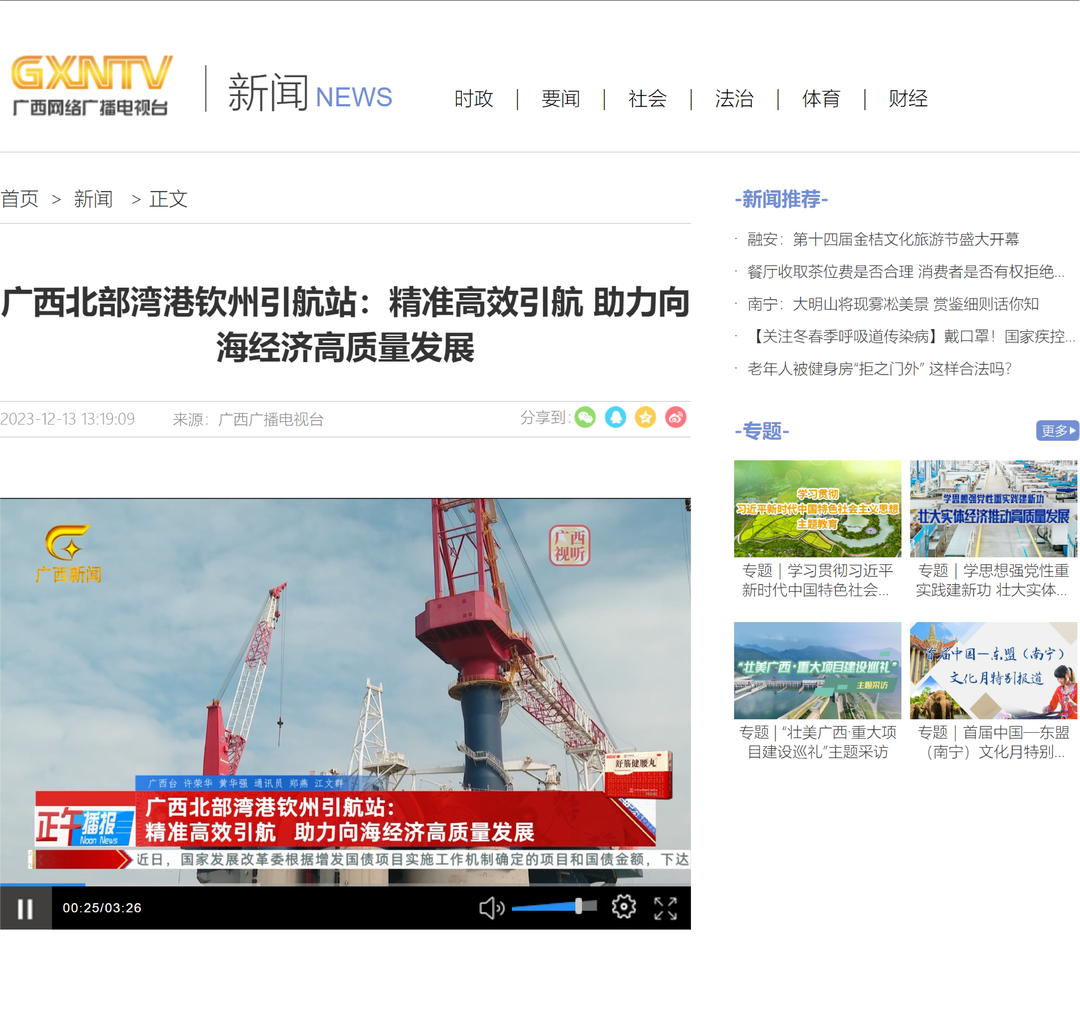Expand more topics via 更多+
Viewport: 1080px width, 1009px height.
coord(1056,430)
